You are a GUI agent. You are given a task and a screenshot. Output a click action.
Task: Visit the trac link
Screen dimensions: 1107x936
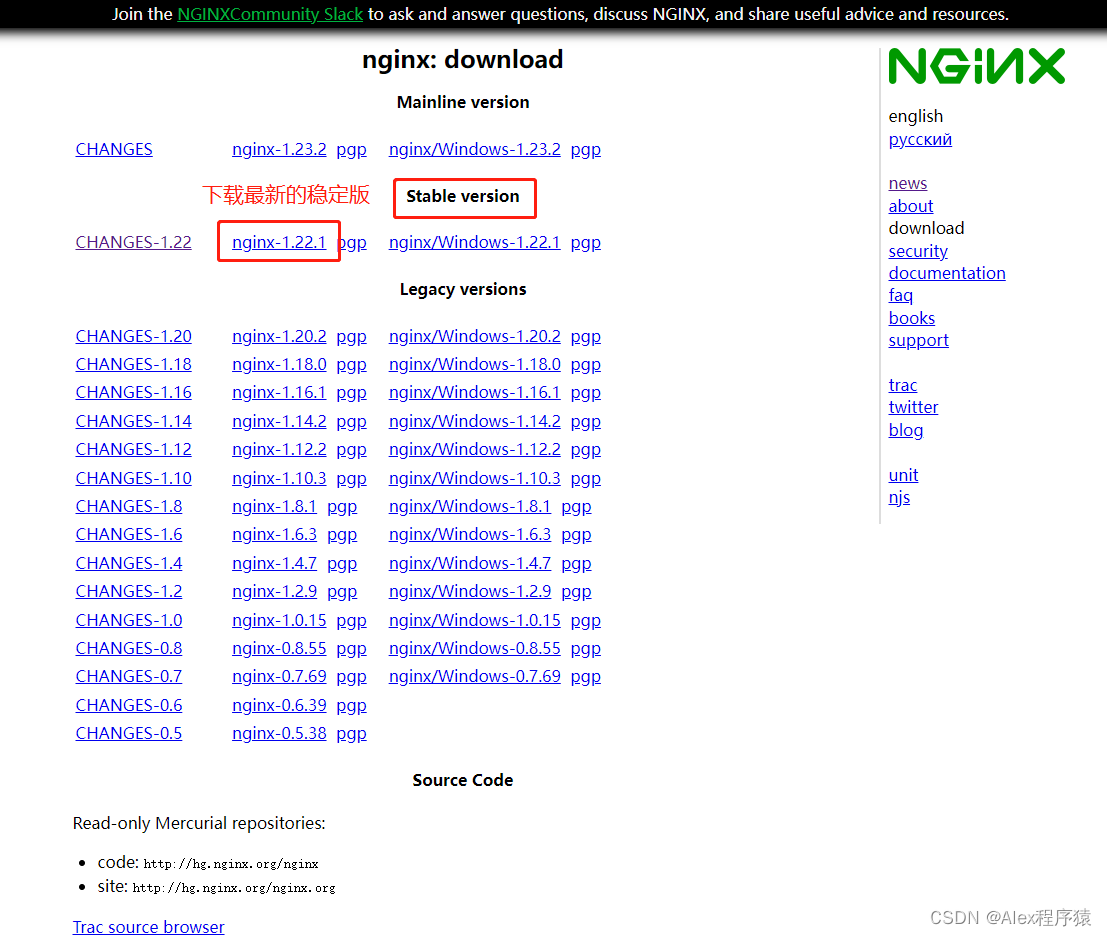click(902, 385)
